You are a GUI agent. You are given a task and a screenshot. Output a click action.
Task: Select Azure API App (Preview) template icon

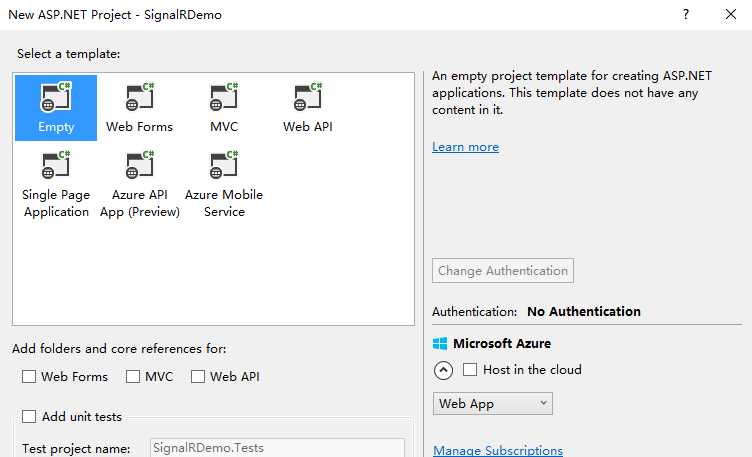140,164
